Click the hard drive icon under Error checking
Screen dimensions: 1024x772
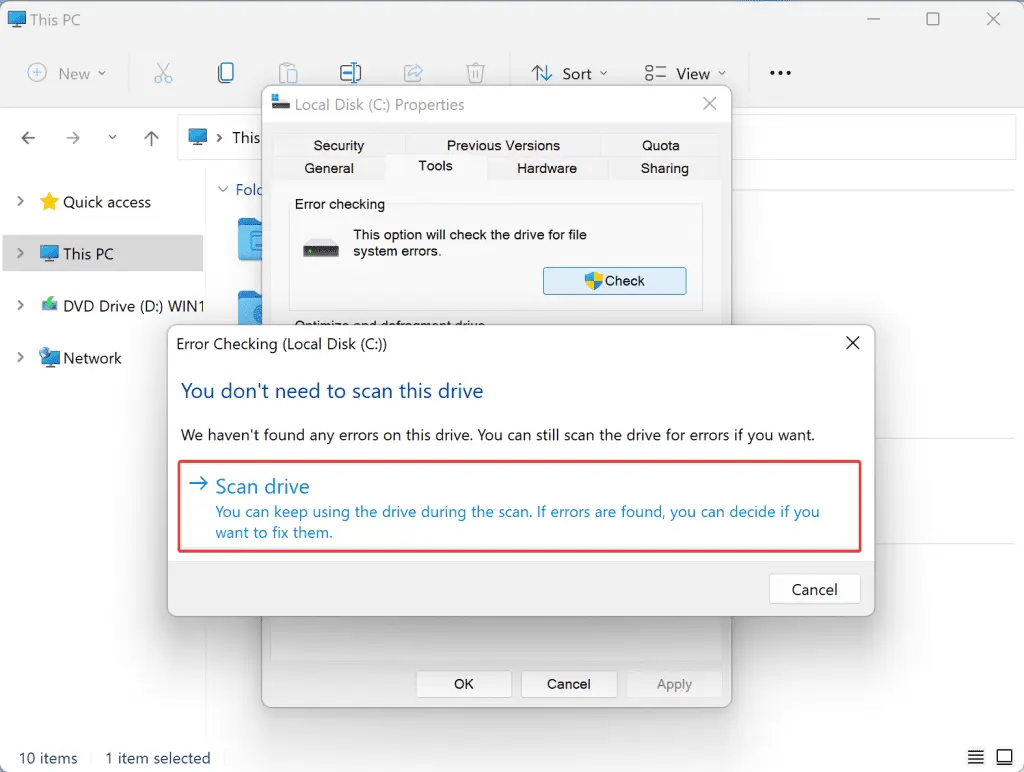321,248
